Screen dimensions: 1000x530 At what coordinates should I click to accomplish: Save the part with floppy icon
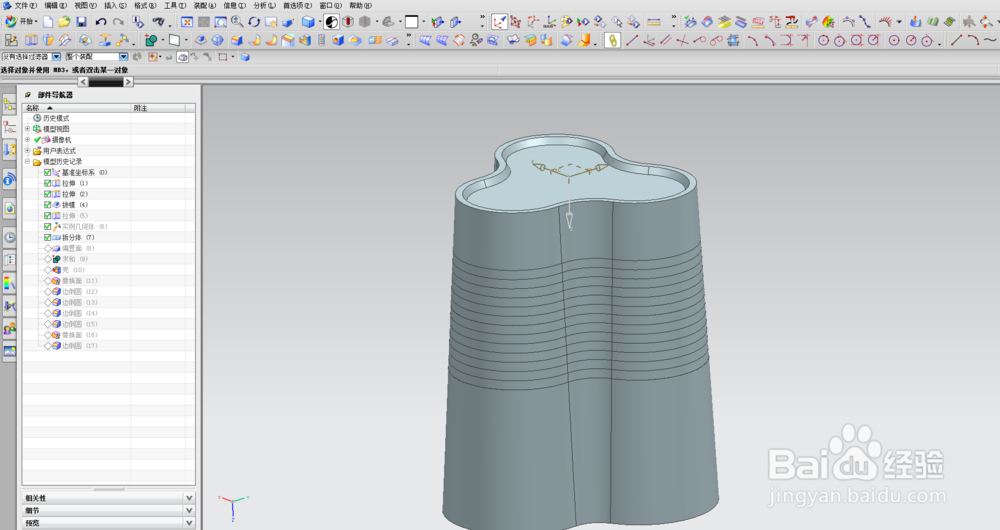(x=82, y=22)
